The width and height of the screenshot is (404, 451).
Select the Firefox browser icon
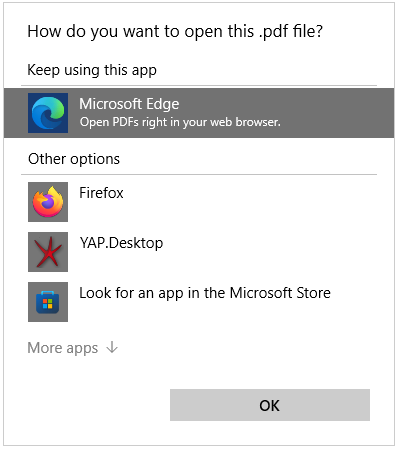(x=48, y=202)
